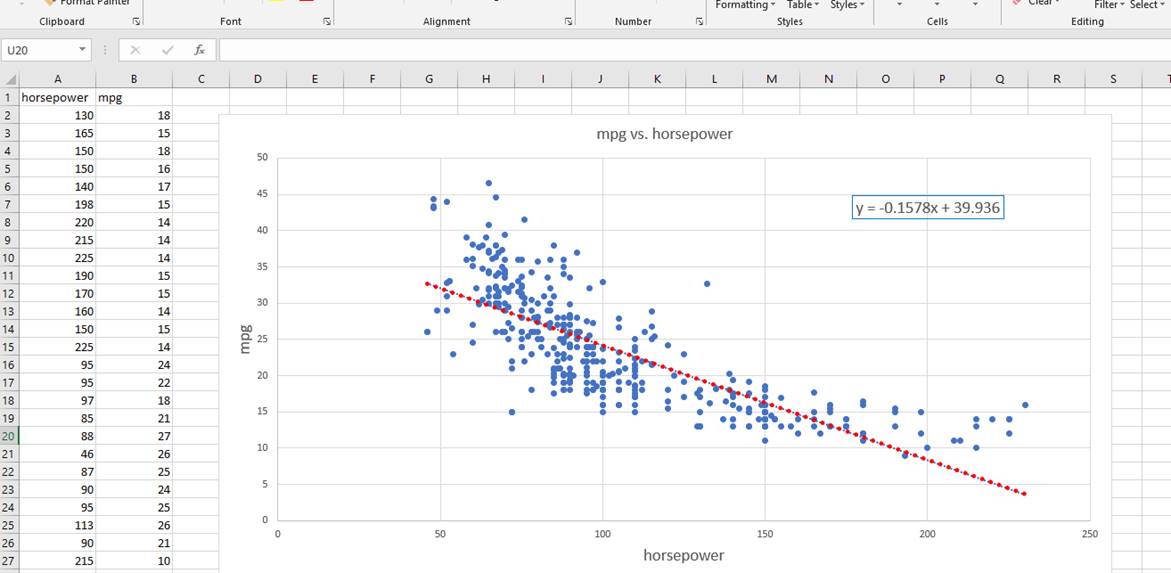Select mpg cell with value 10
Image resolution: width=1171 pixels, height=573 pixels.
click(134, 561)
